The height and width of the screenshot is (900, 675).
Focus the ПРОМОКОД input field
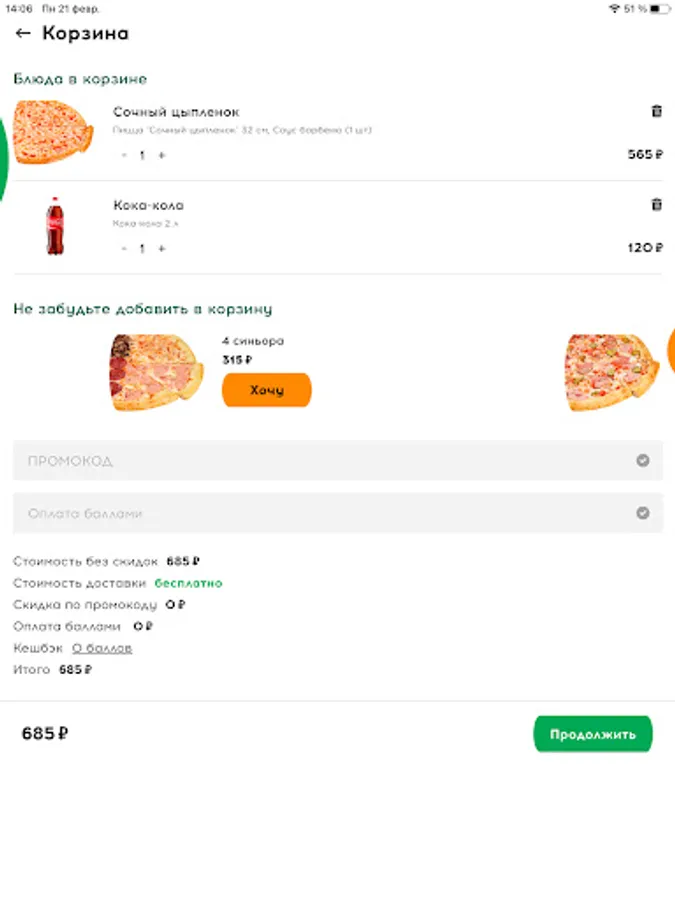[320, 461]
